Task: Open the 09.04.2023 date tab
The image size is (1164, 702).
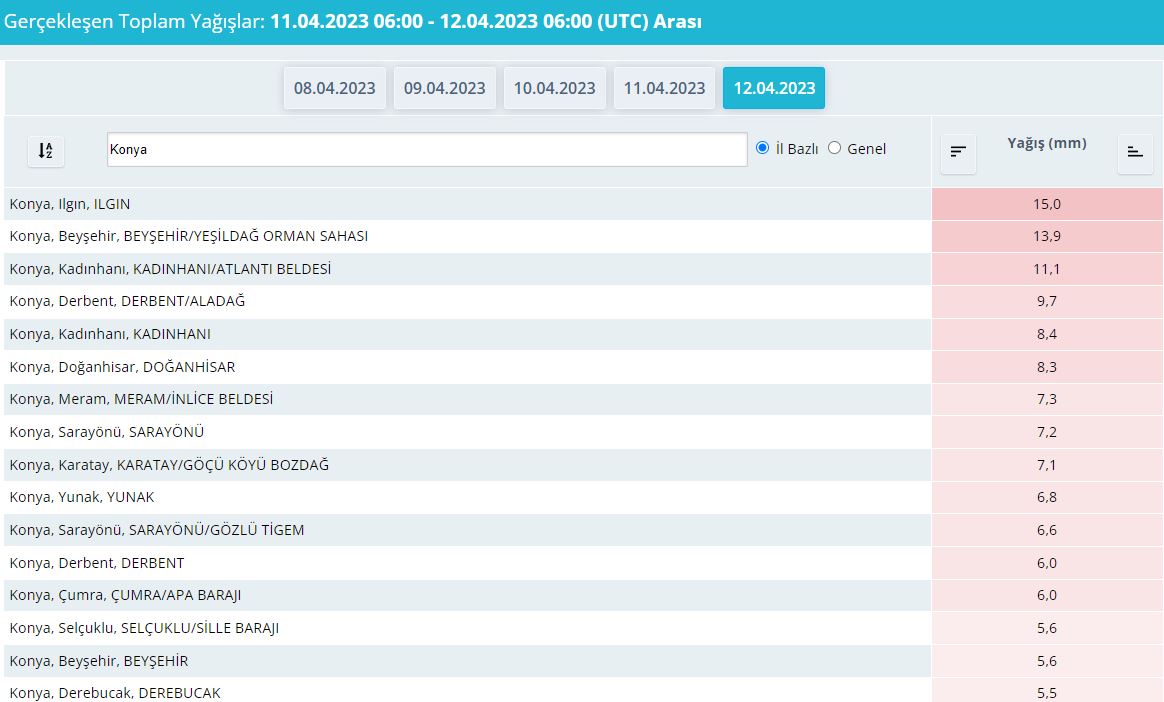Action: (445, 88)
